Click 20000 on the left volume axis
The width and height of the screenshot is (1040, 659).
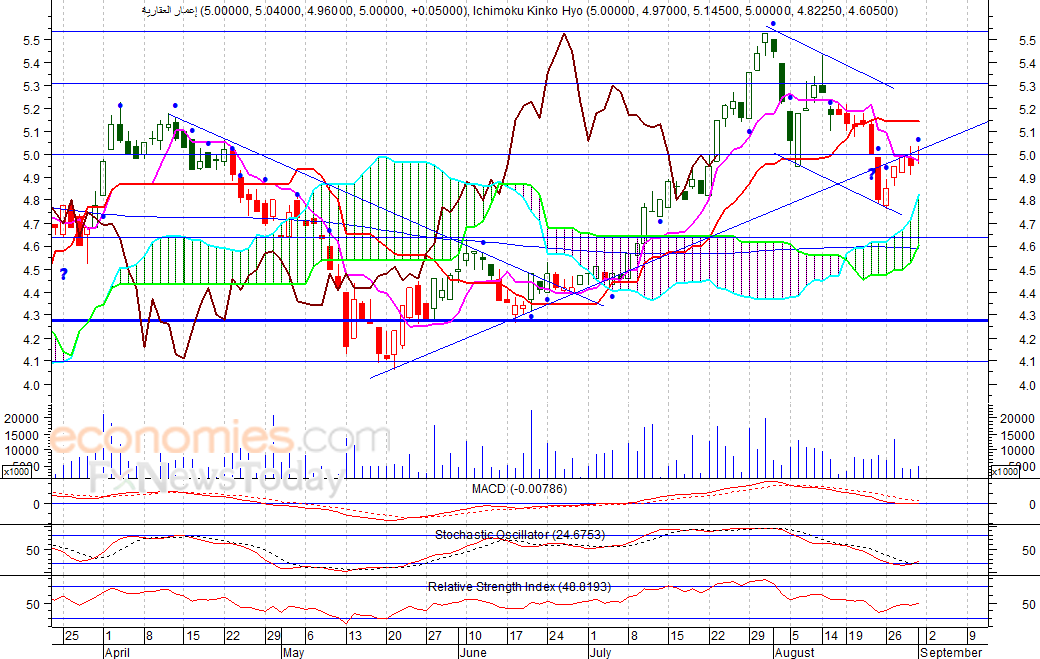click(21, 418)
